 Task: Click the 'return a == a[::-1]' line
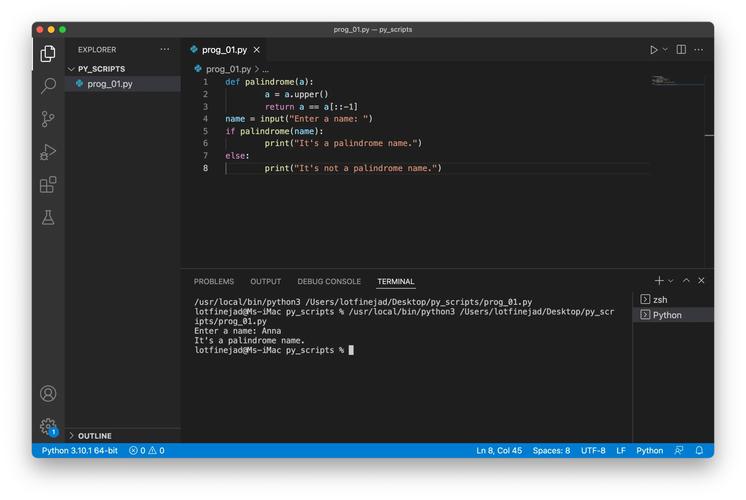(311, 107)
